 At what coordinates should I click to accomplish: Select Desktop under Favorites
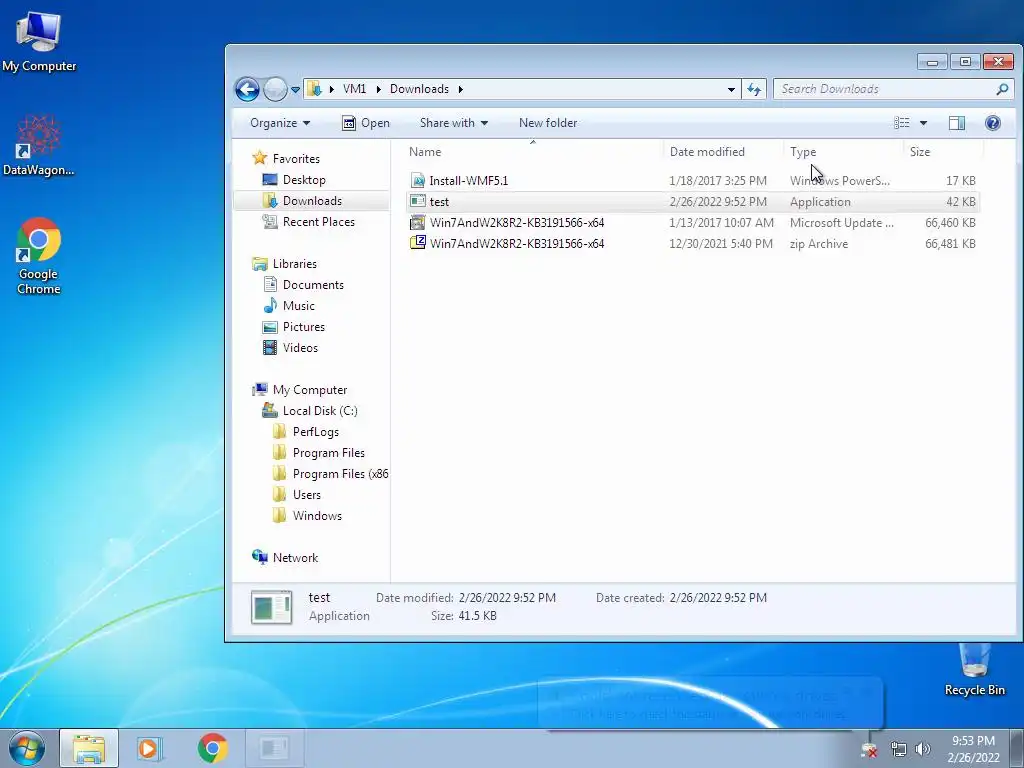point(304,180)
